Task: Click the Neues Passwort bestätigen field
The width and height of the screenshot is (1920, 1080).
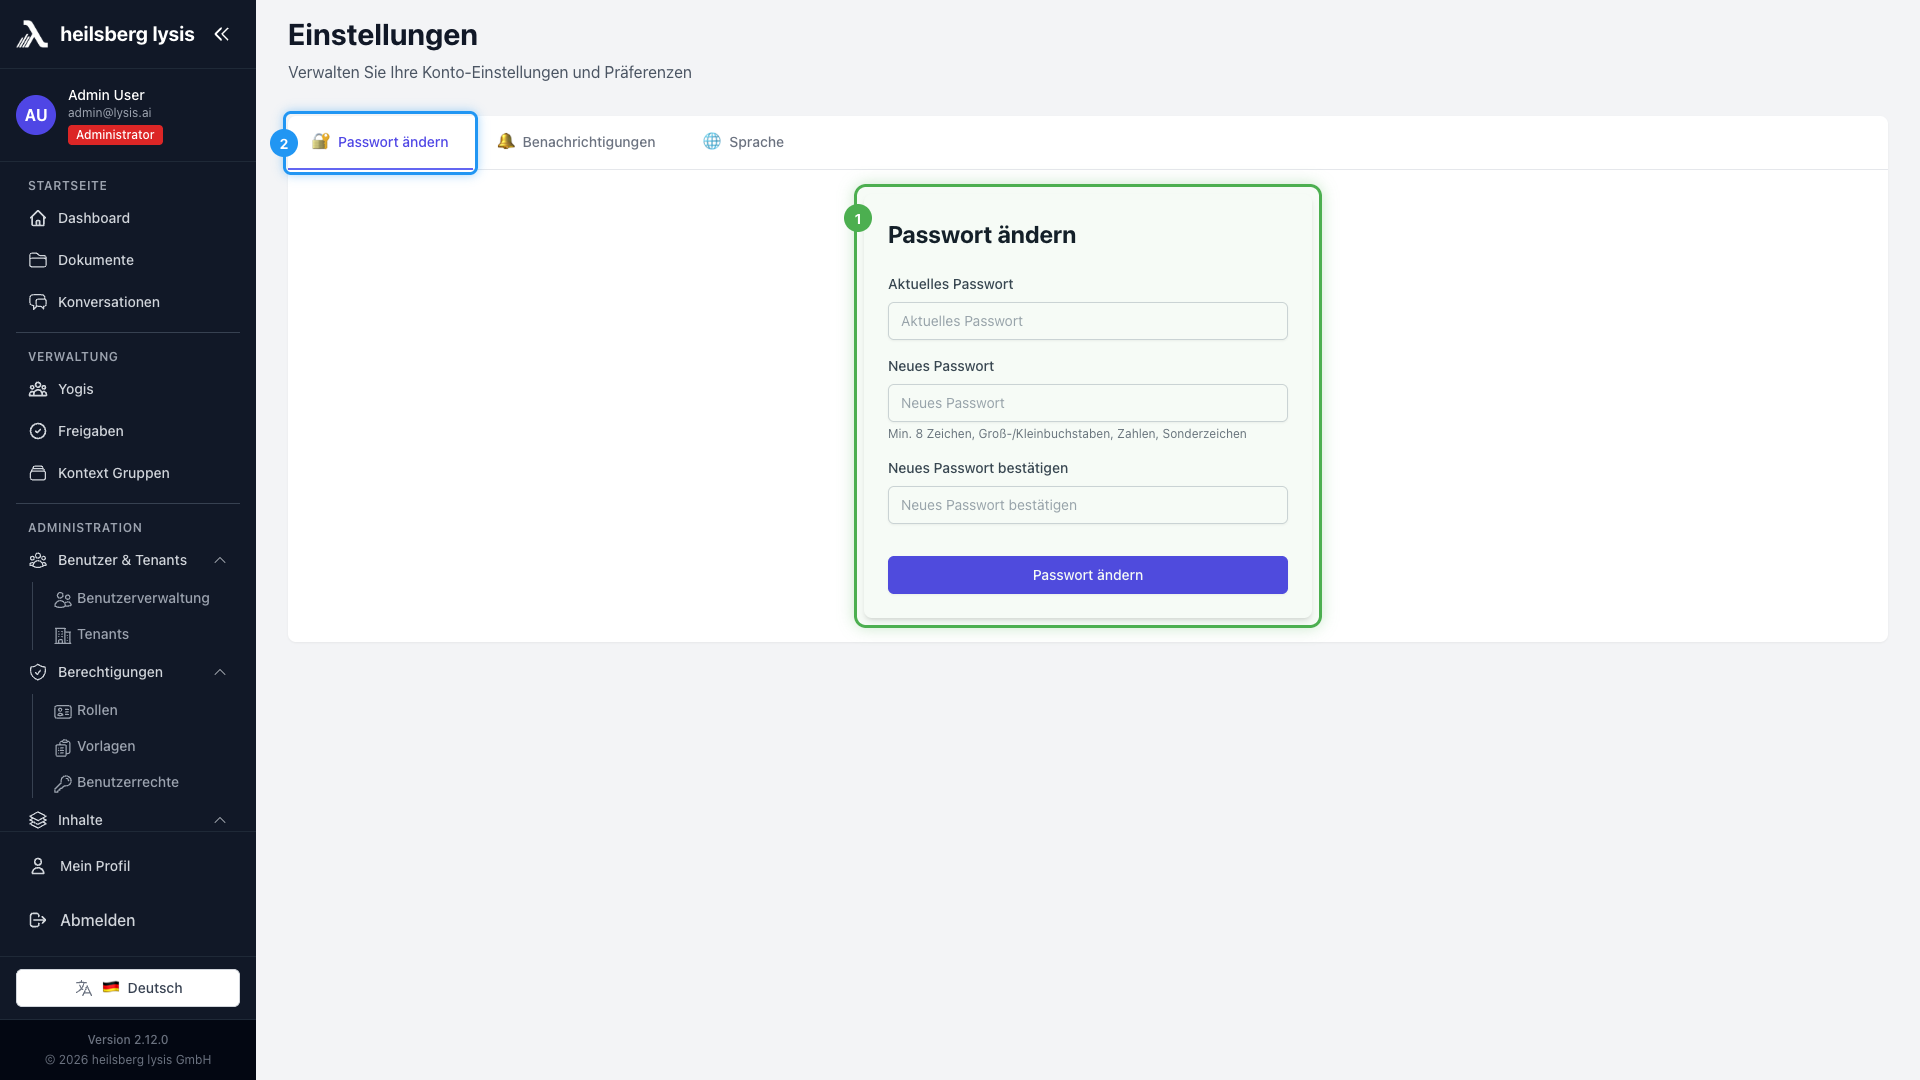Action: [x=1087, y=505]
